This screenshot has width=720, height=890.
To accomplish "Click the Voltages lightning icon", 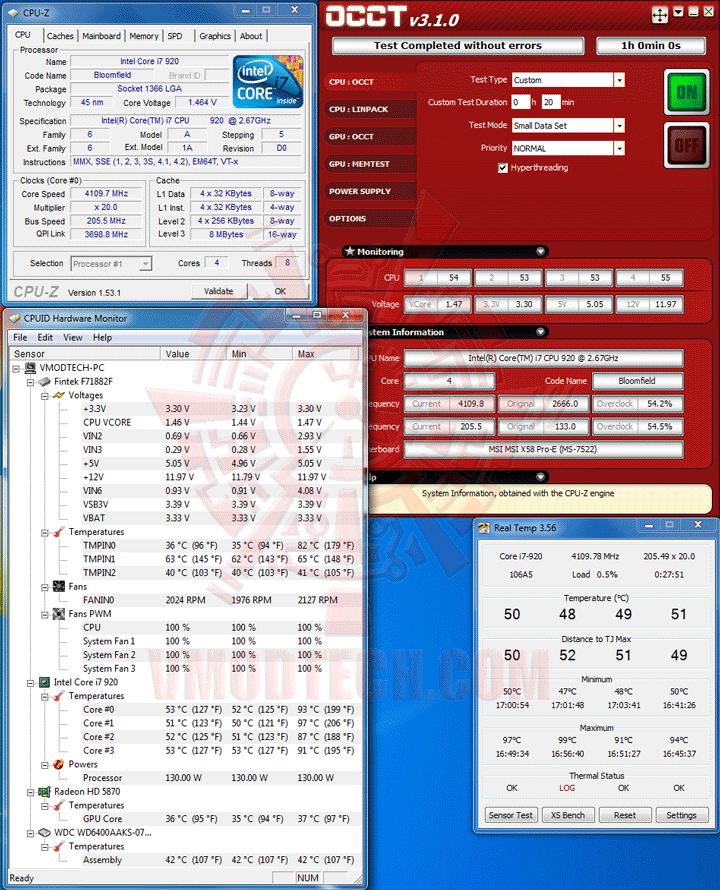I will pyautogui.click(x=58, y=396).
